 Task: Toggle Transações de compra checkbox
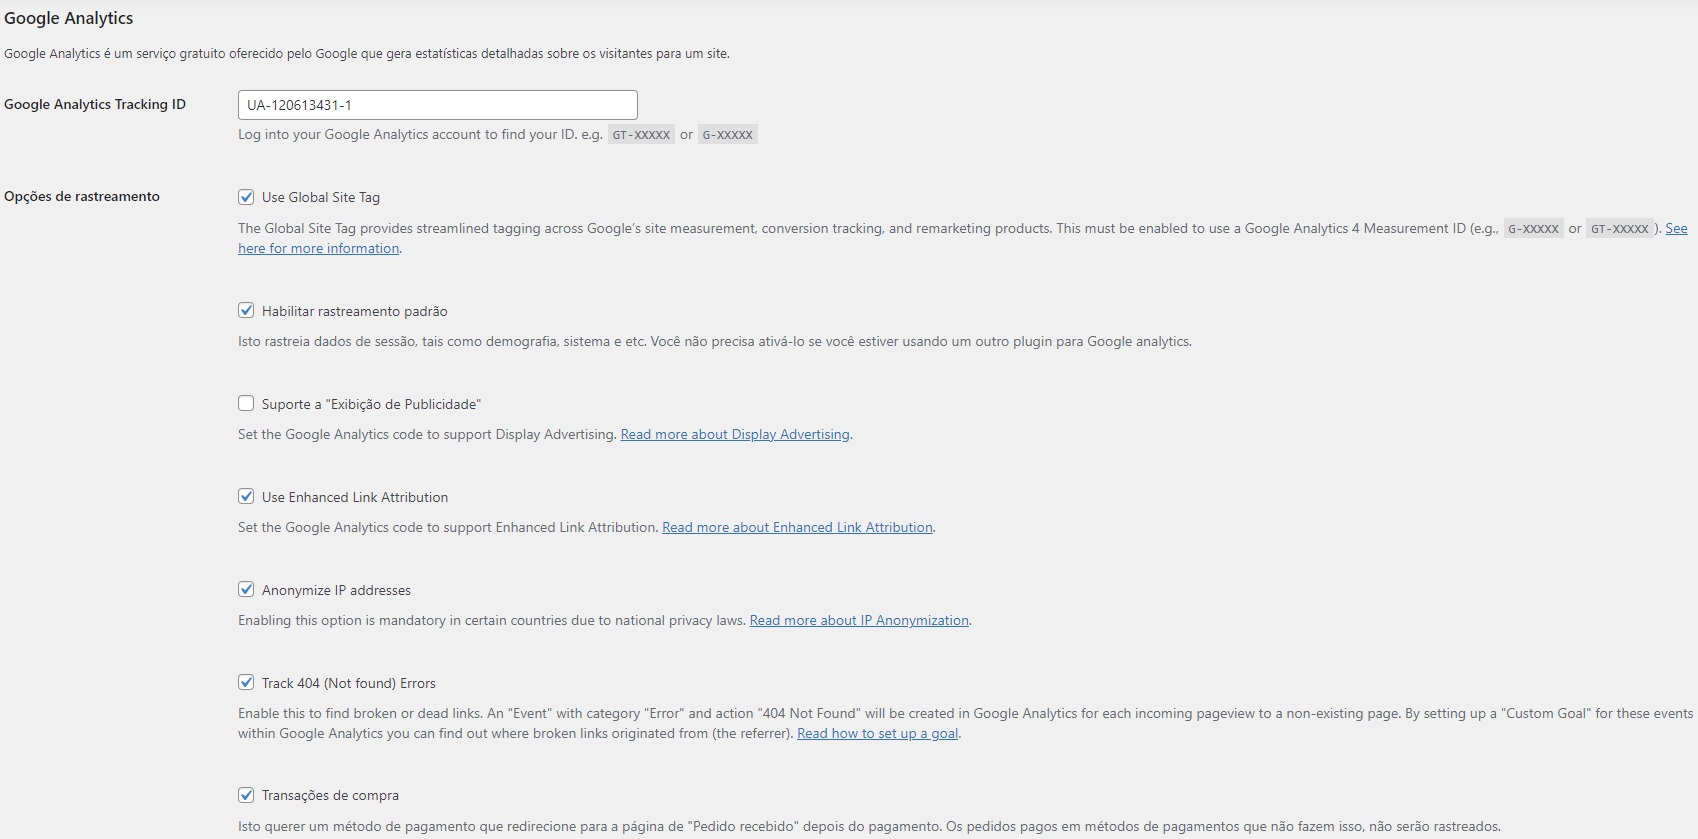coord(246,795)
